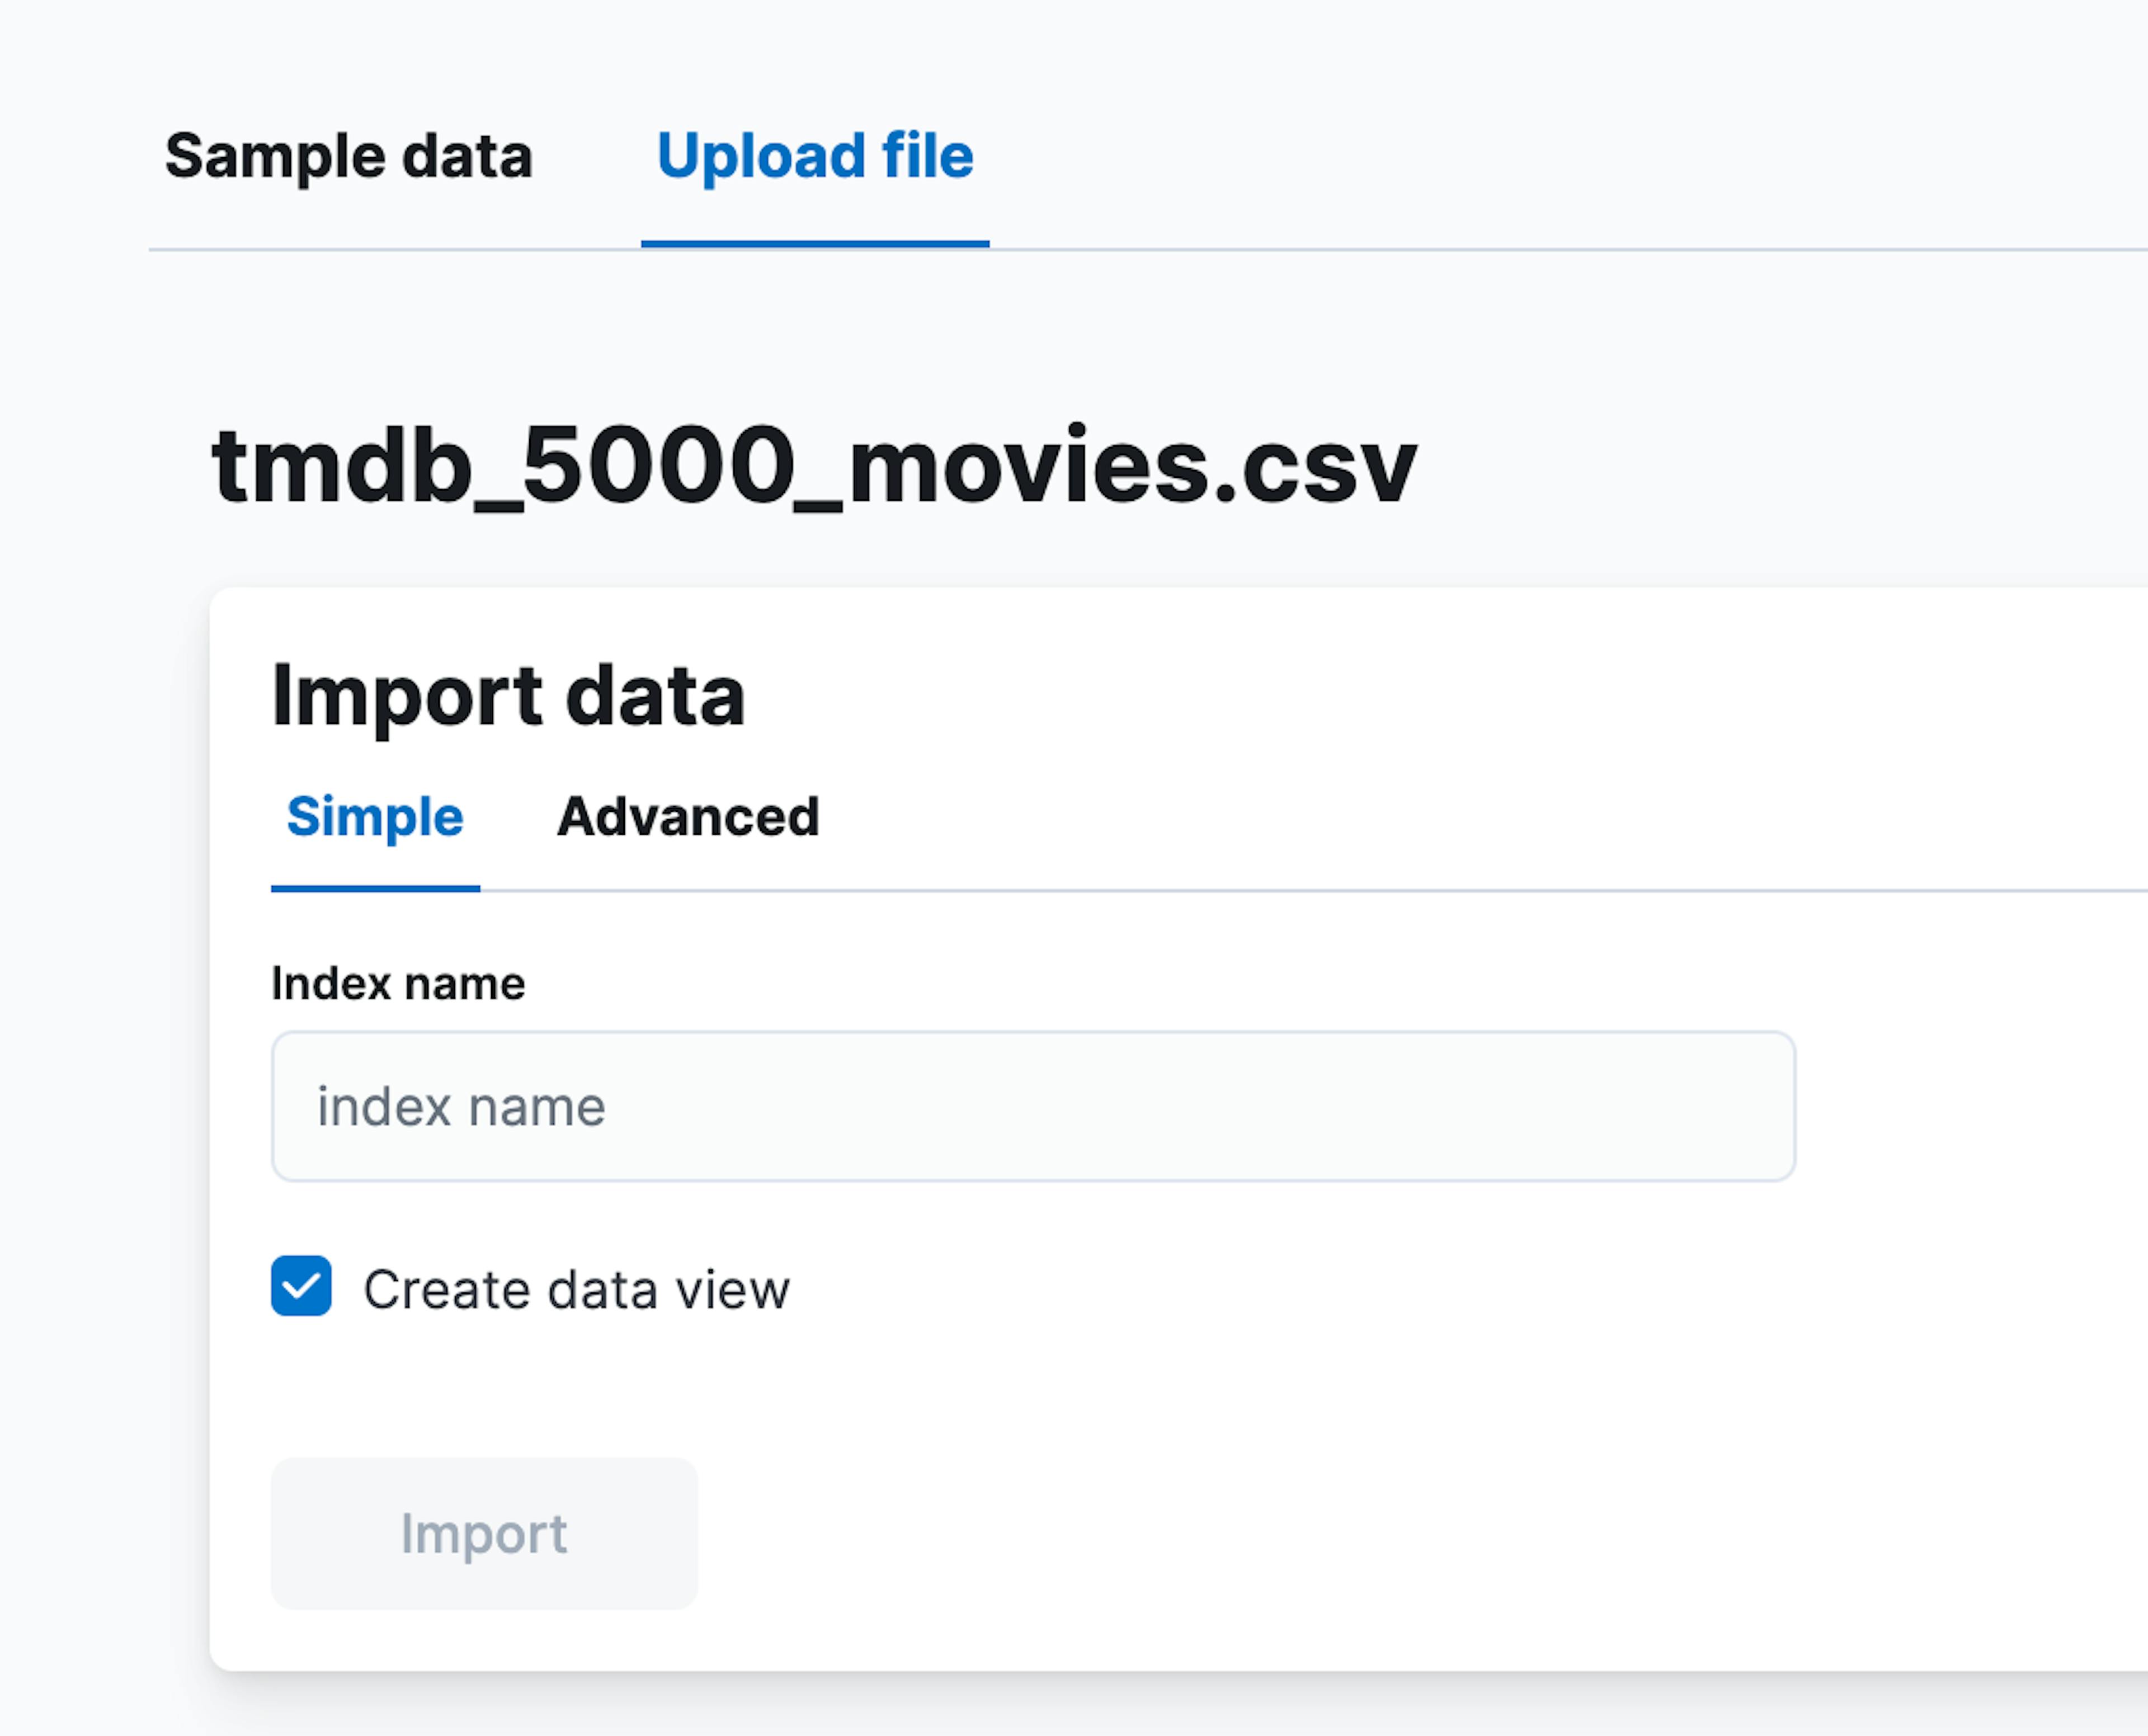Click the white checkmark icon in checkbox

point(301,1286)
